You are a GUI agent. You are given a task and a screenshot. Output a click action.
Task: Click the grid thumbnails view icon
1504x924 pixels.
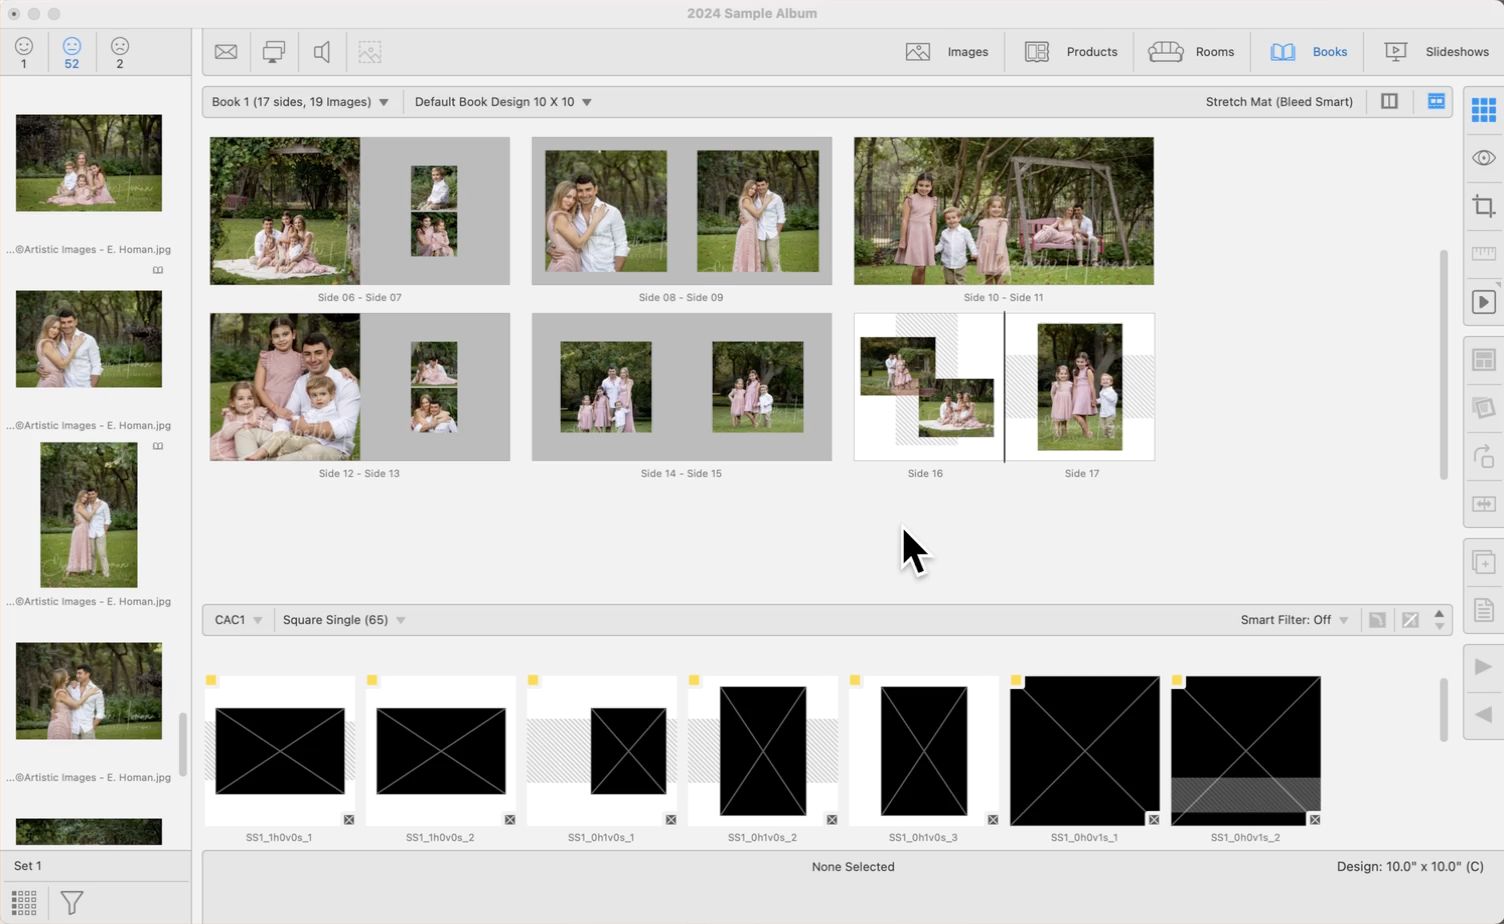pyautogui.click(x=1483, y=109)
